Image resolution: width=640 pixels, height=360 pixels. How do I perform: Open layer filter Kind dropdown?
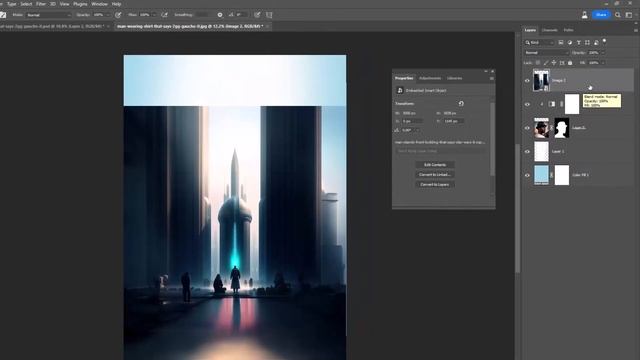click(540, 42)
